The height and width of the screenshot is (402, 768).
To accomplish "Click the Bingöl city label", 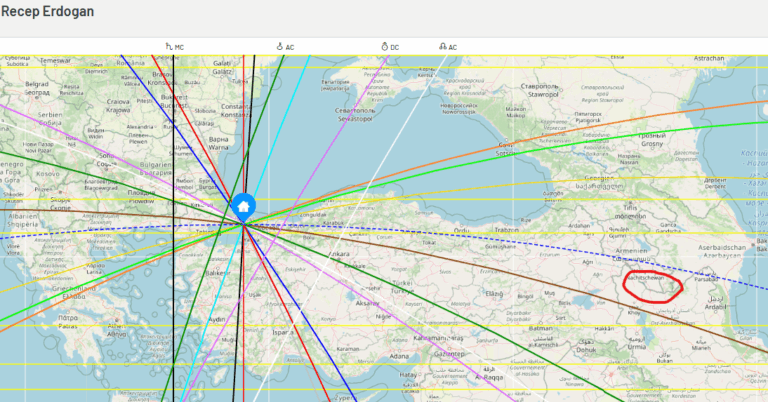I will pos(525,297).
